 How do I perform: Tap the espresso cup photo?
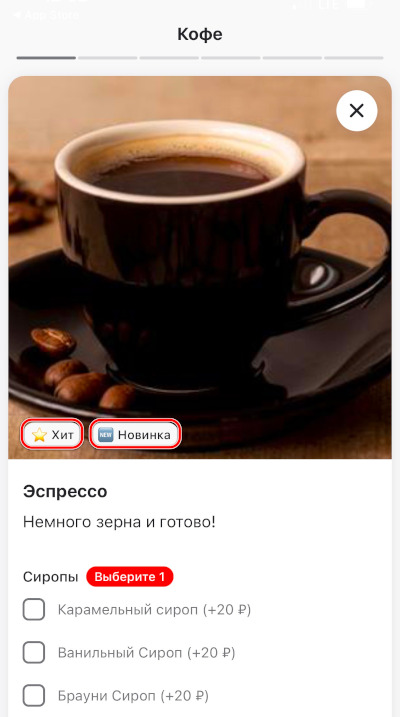point(200,268)
